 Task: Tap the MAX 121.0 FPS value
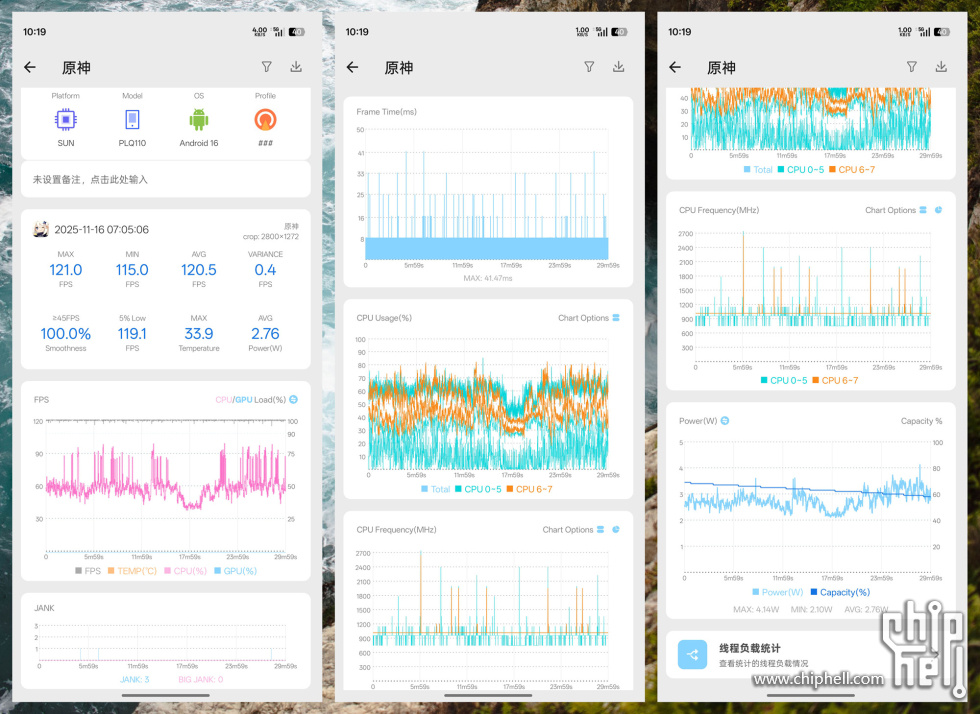(x=66, y=269)
